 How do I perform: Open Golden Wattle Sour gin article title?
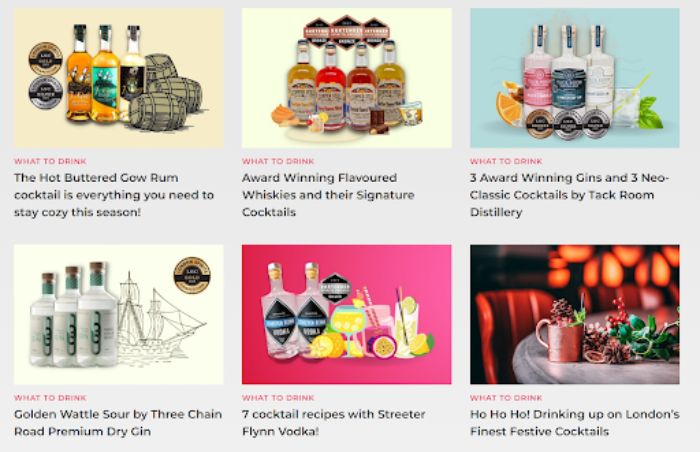tap(118, 423)
